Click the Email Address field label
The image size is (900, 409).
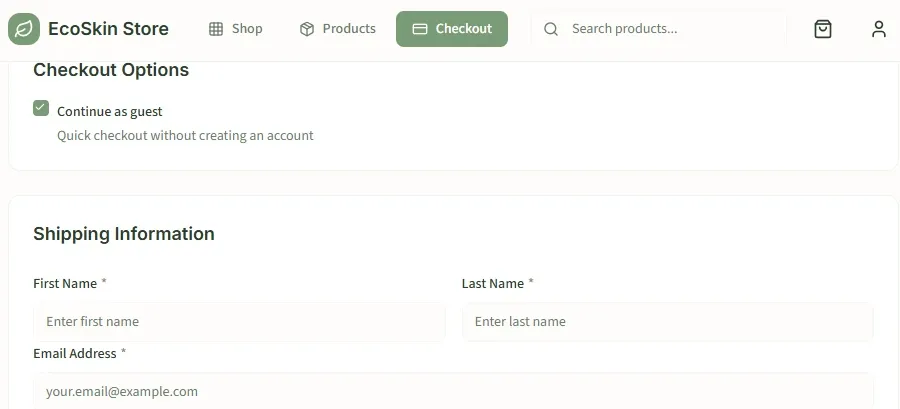75,353
